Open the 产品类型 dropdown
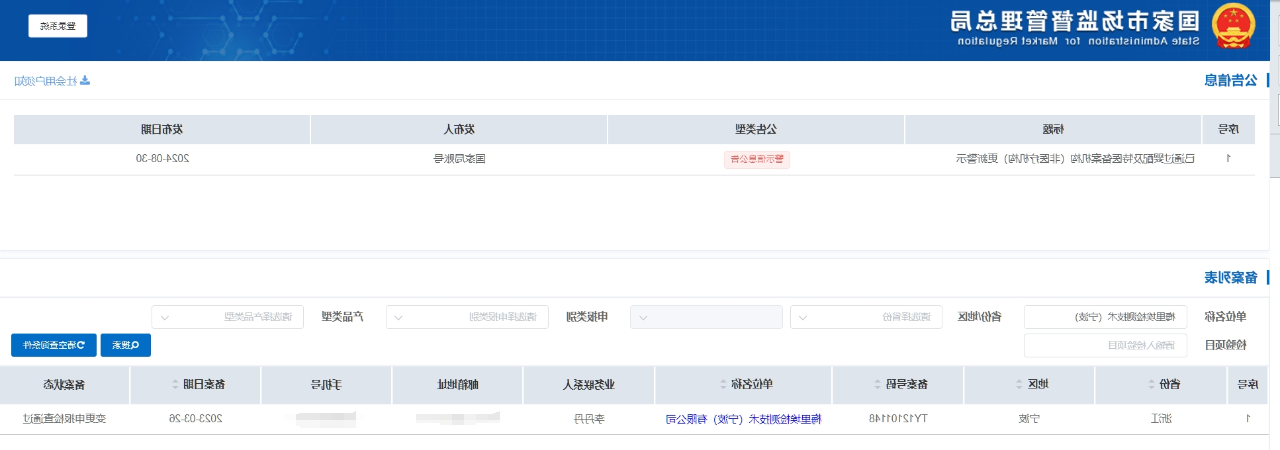This screenshot has width=1280, height=450. (x=227, y=317)
